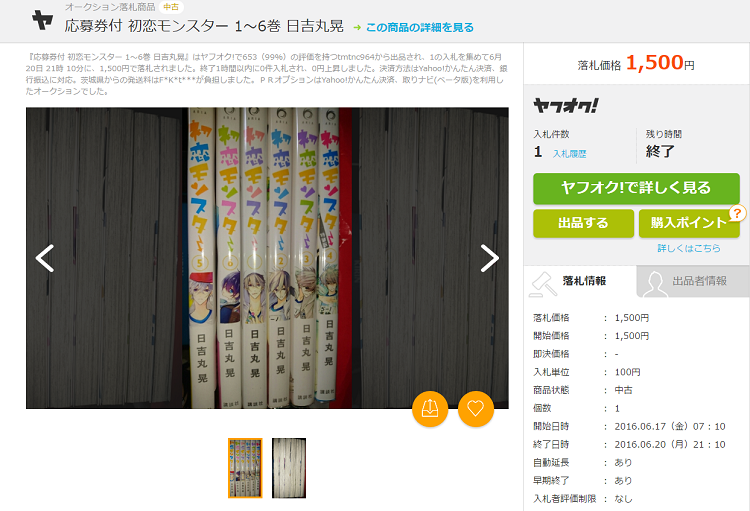750x511 pixels.
Task: Advance to next image with right arrow
Action: tap(490, 258)
